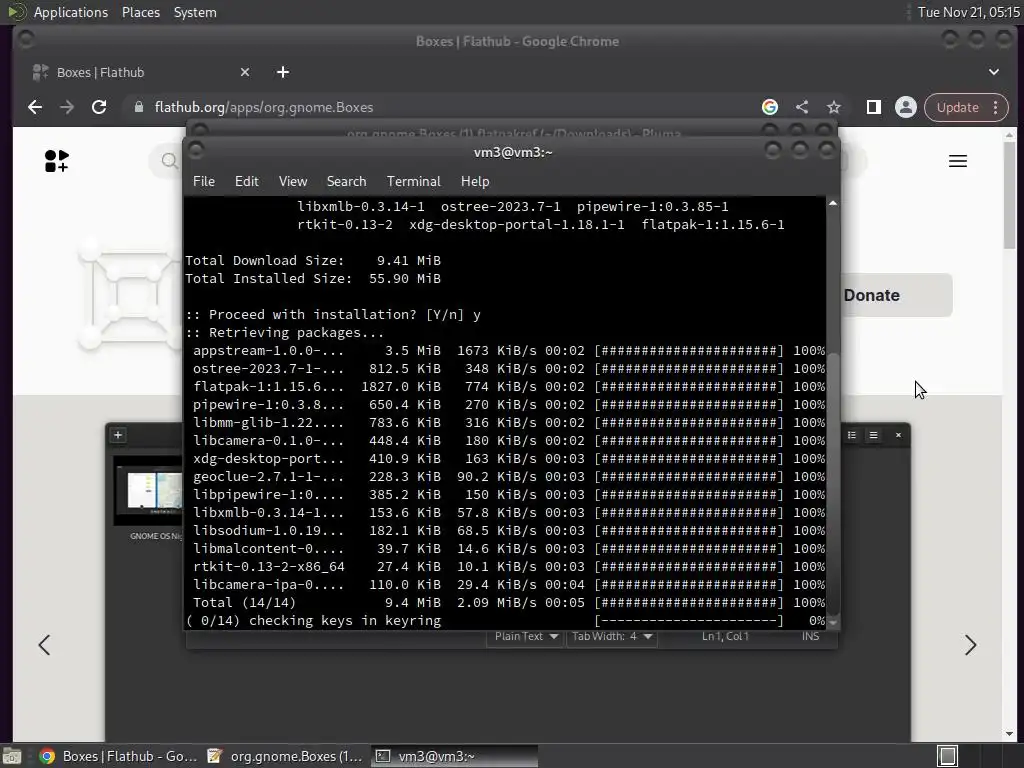Click the X in Boxes screenshot
1024x768 pixels.
[898, 435]
